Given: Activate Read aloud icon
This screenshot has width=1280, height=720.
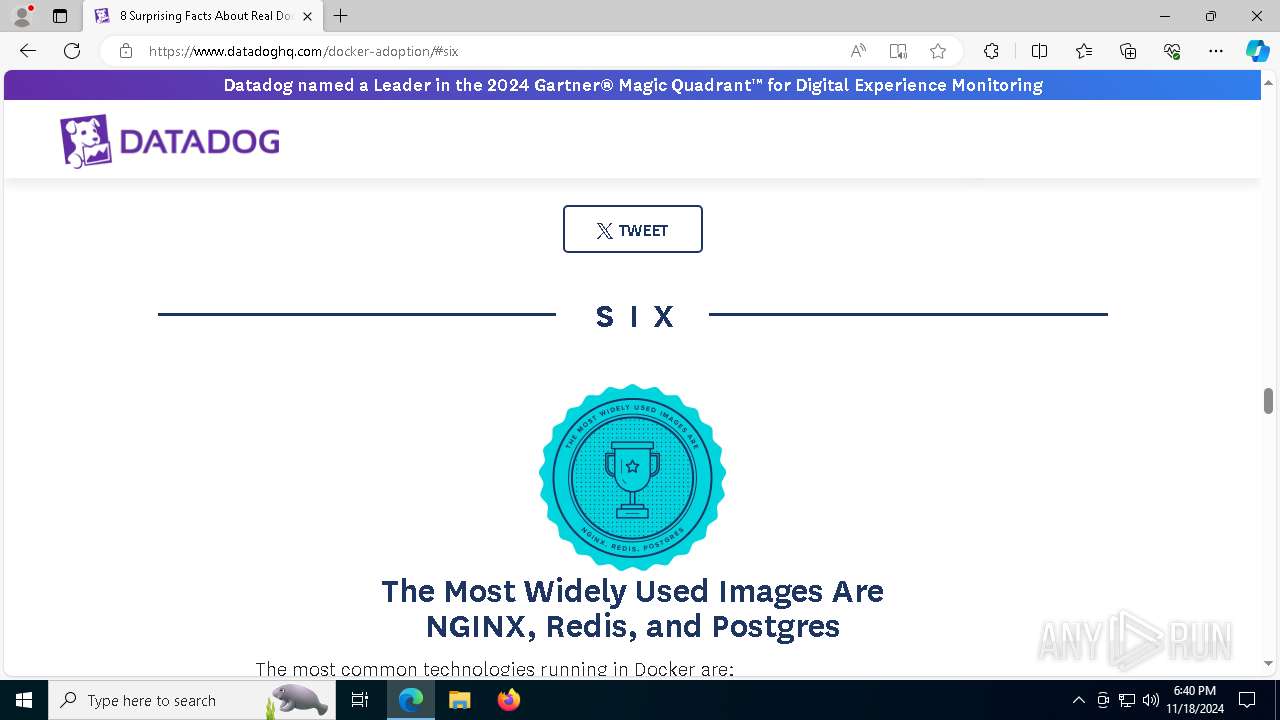Looking at the screenshot, I should point(858,51).
